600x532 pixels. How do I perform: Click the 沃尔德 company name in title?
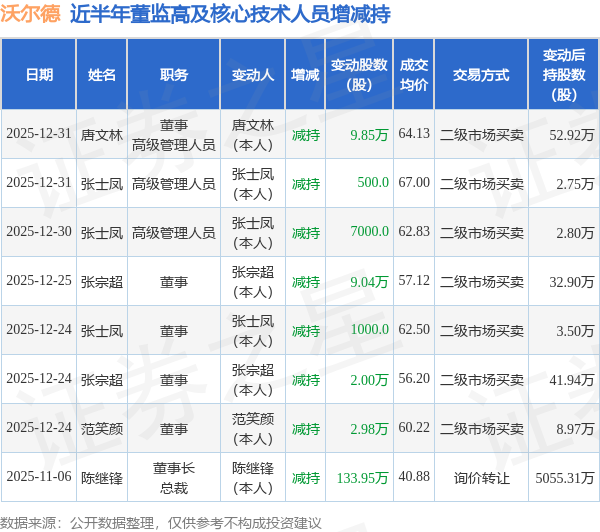tap(30, 14)
